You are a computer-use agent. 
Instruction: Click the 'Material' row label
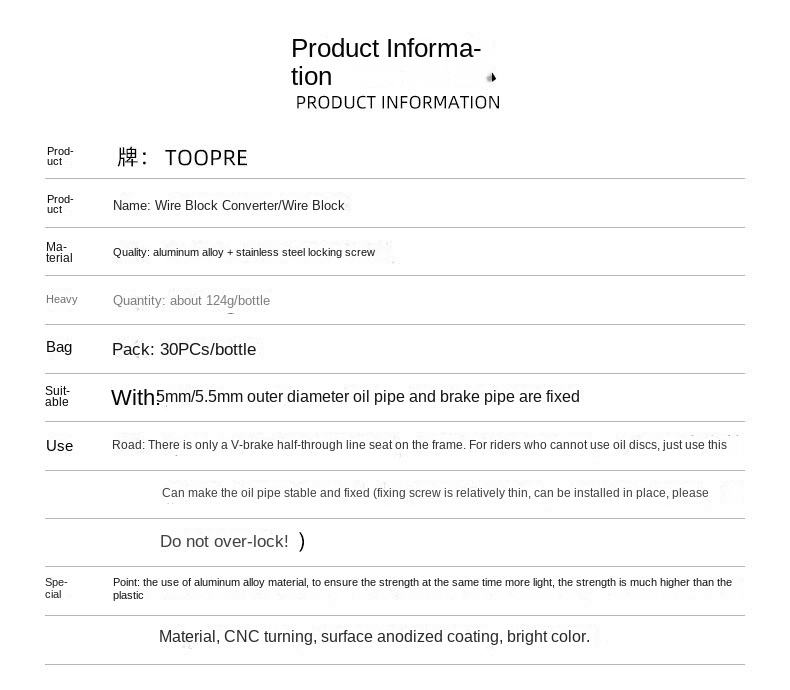coord(59,252)
